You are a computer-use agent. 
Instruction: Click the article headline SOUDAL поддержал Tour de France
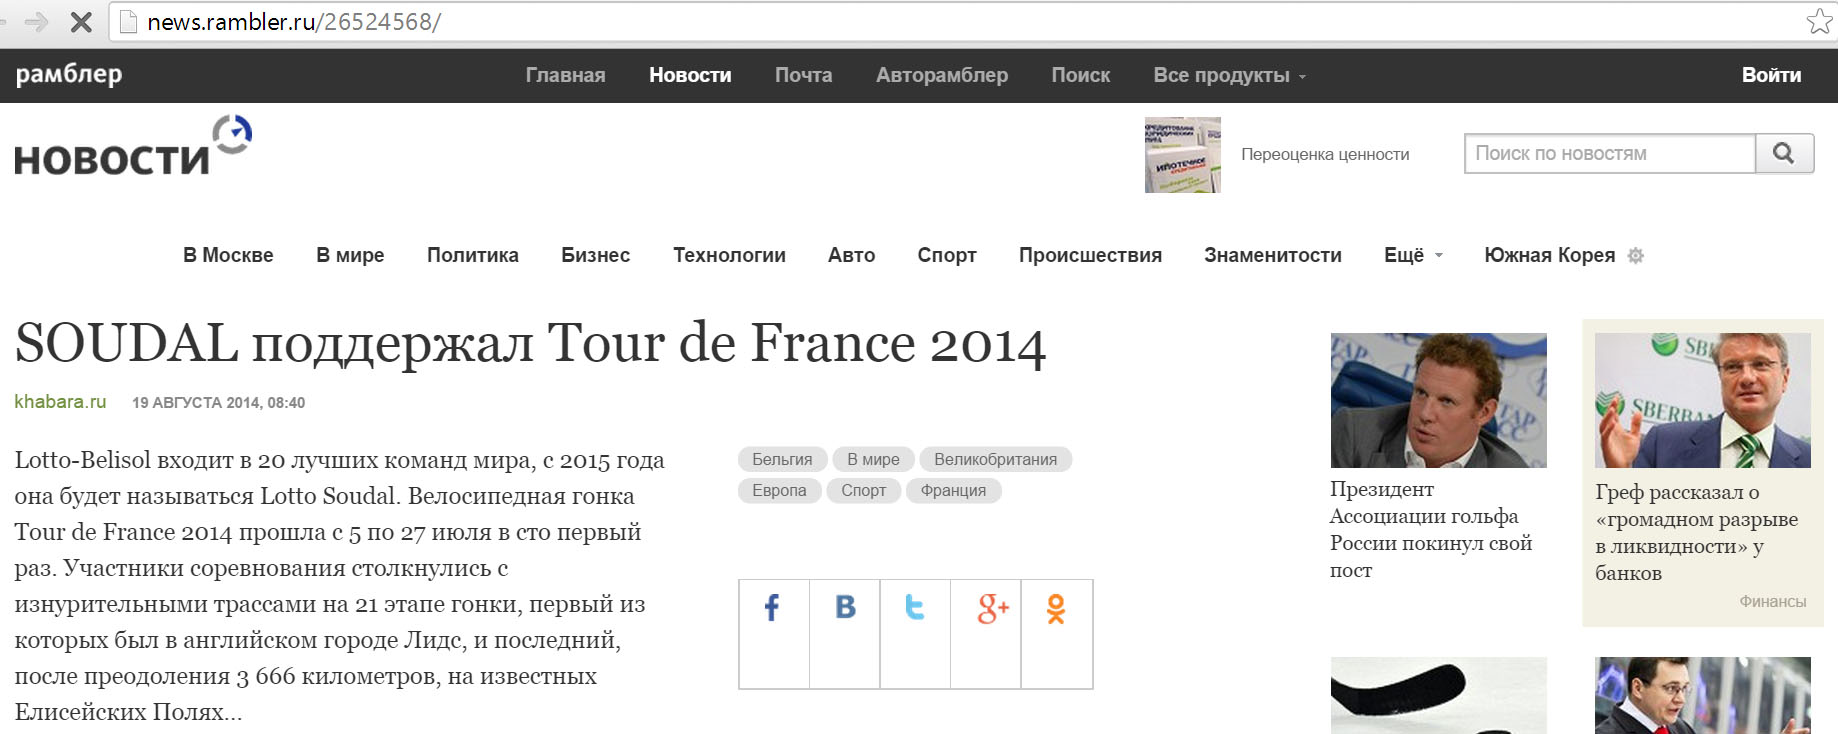530,343
